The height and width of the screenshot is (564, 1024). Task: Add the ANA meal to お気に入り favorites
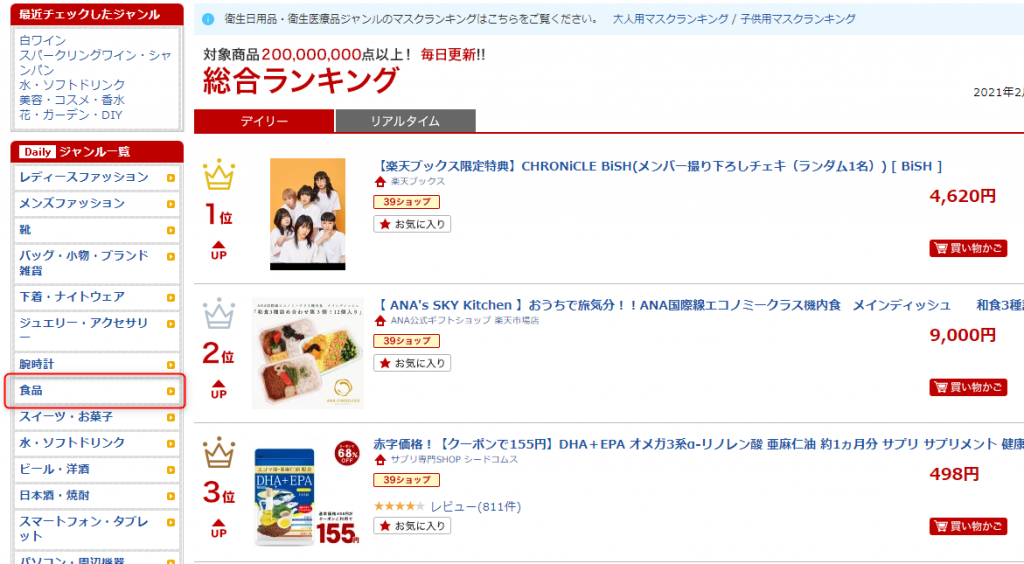(x=412, y=363)
